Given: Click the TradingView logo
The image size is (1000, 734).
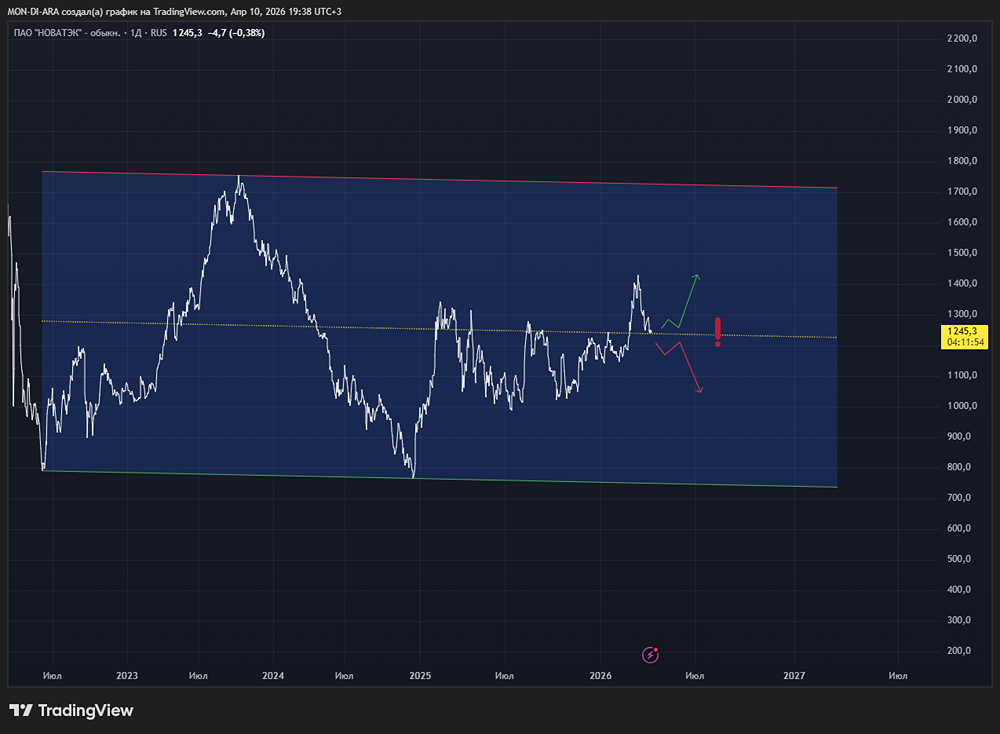Looking at the screenshot, I should pos(71,710).
